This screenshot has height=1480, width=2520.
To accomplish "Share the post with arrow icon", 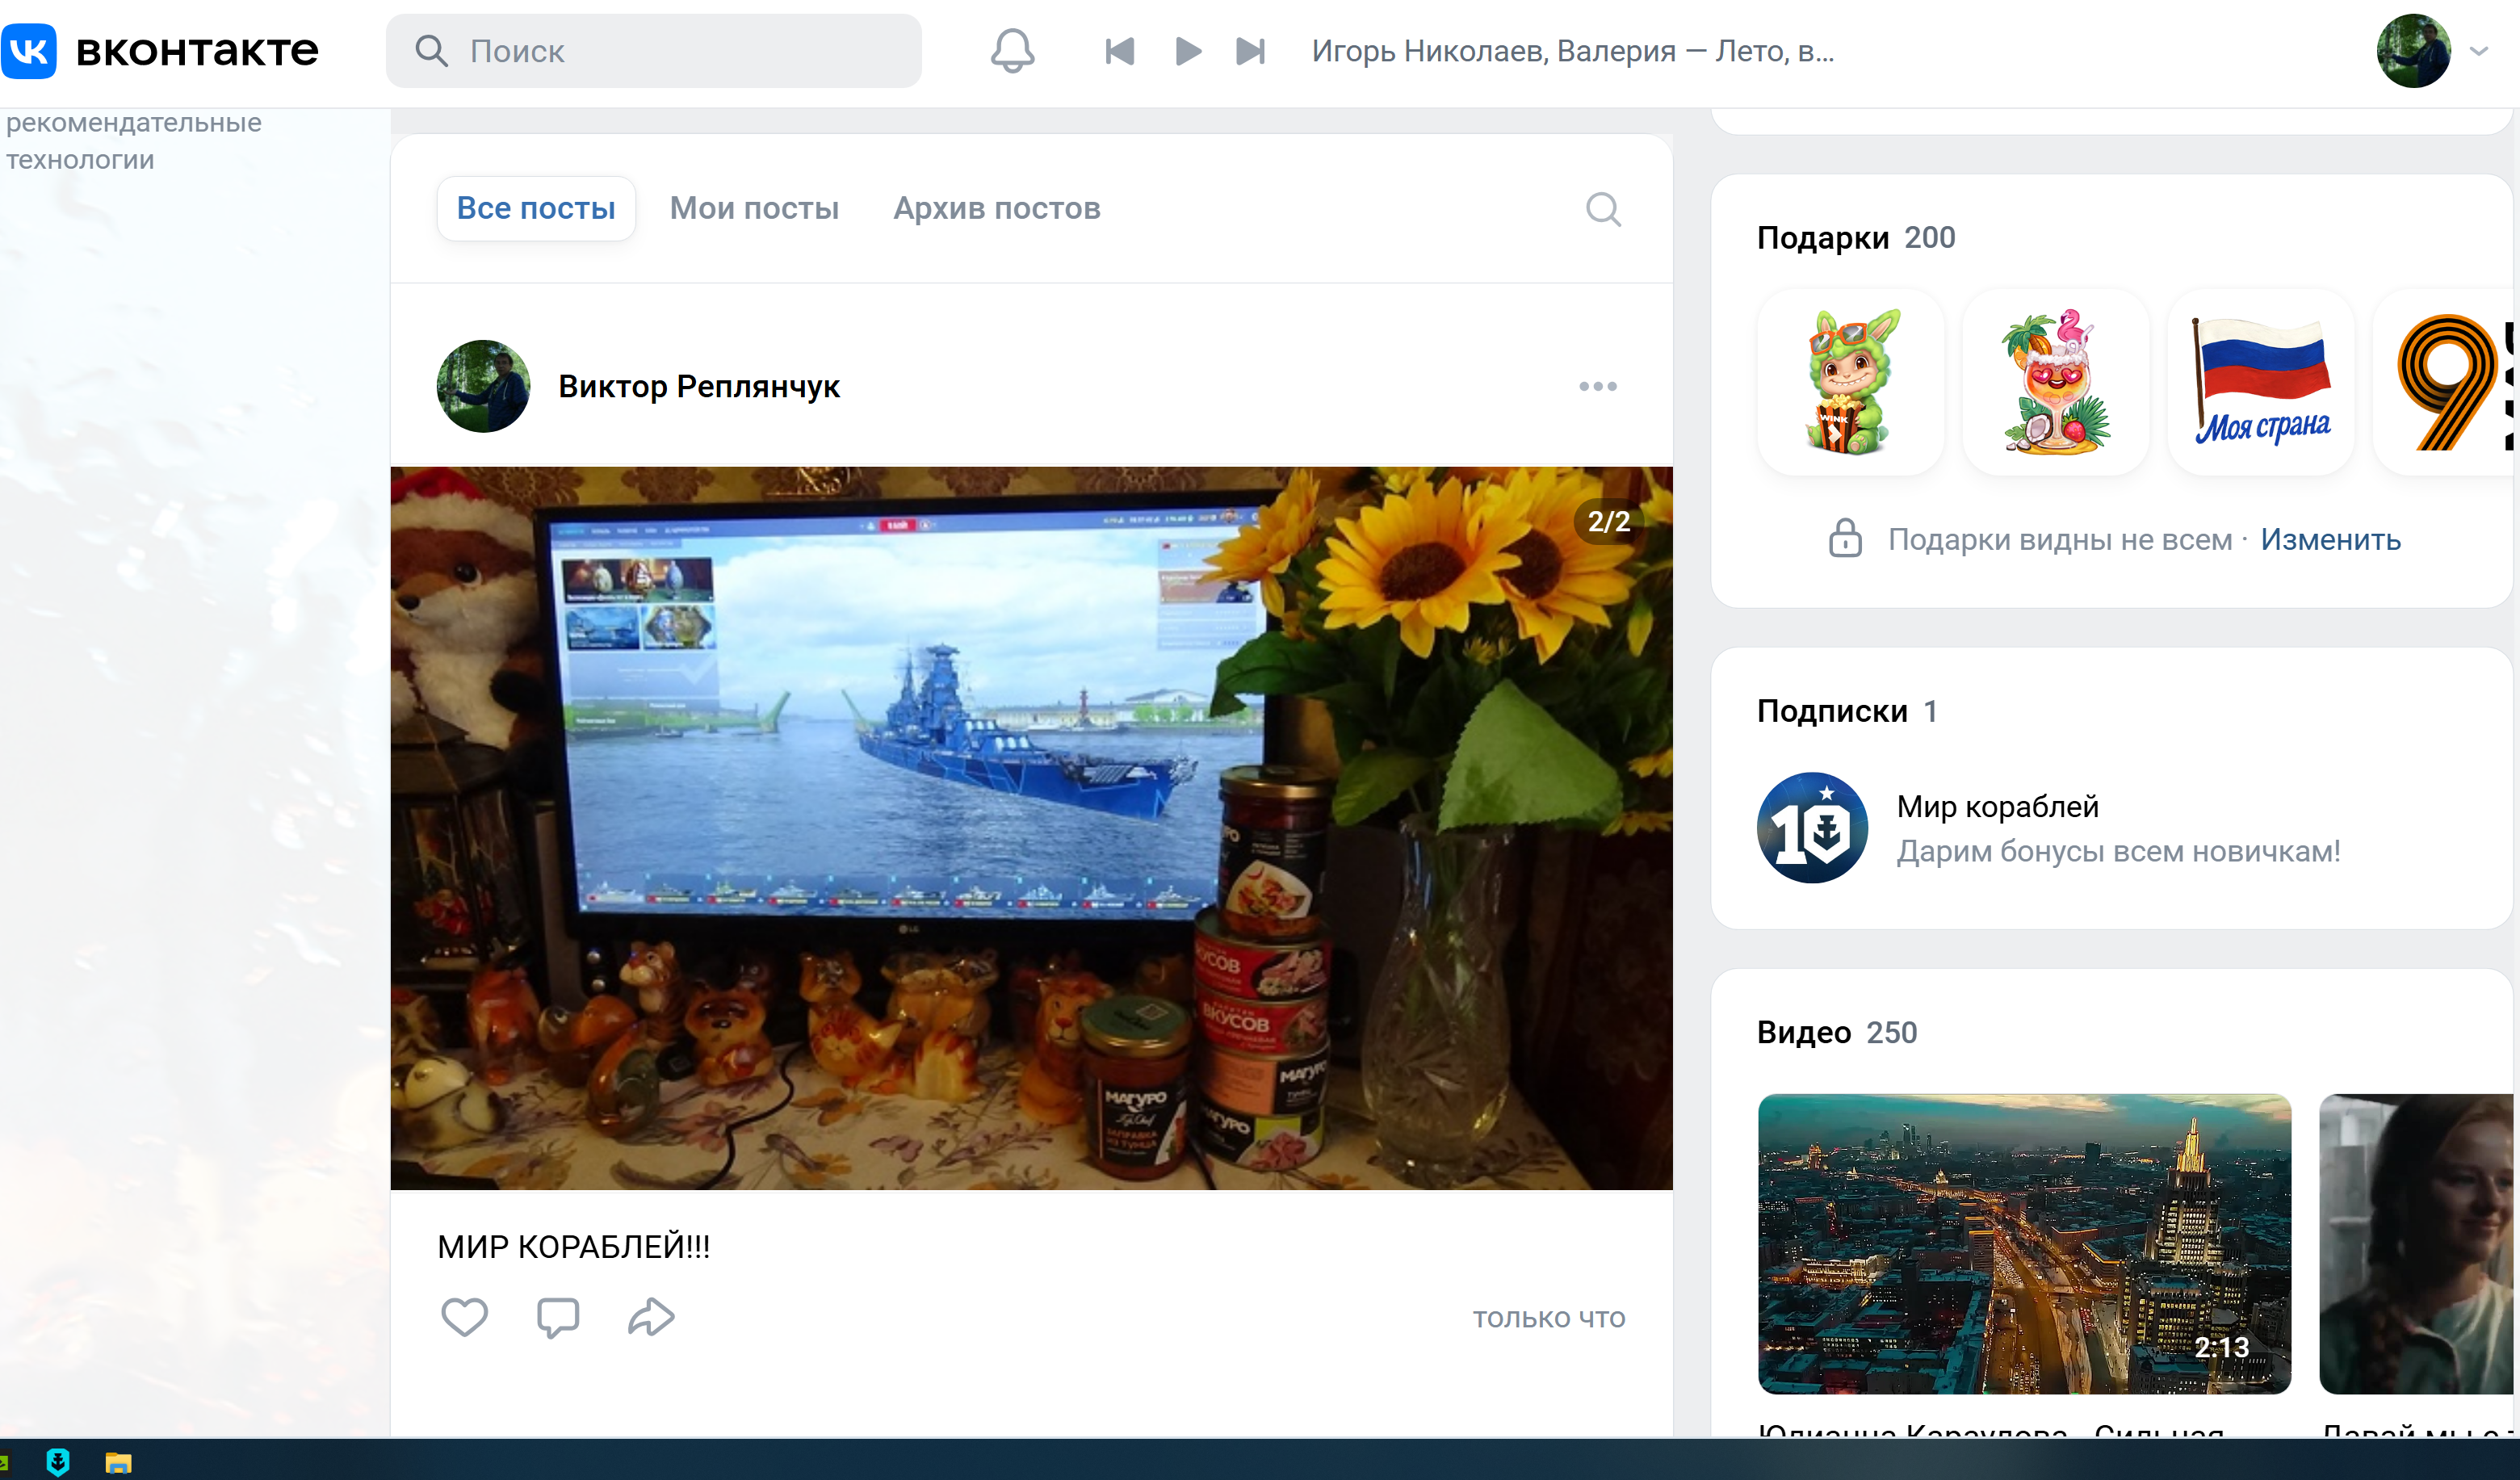I will [x=651, y=1317].
